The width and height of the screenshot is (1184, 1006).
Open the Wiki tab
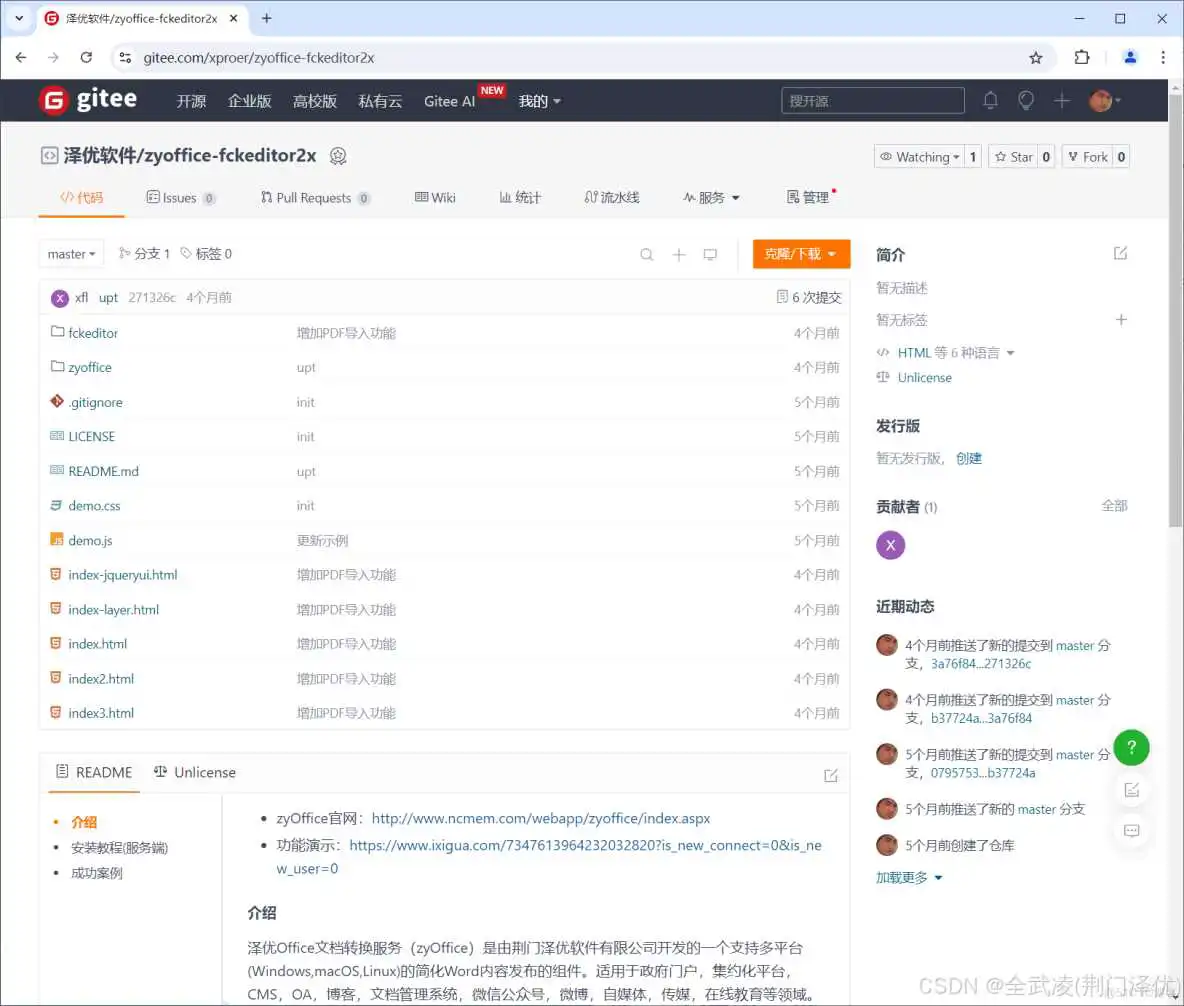(x=435, y=197)
